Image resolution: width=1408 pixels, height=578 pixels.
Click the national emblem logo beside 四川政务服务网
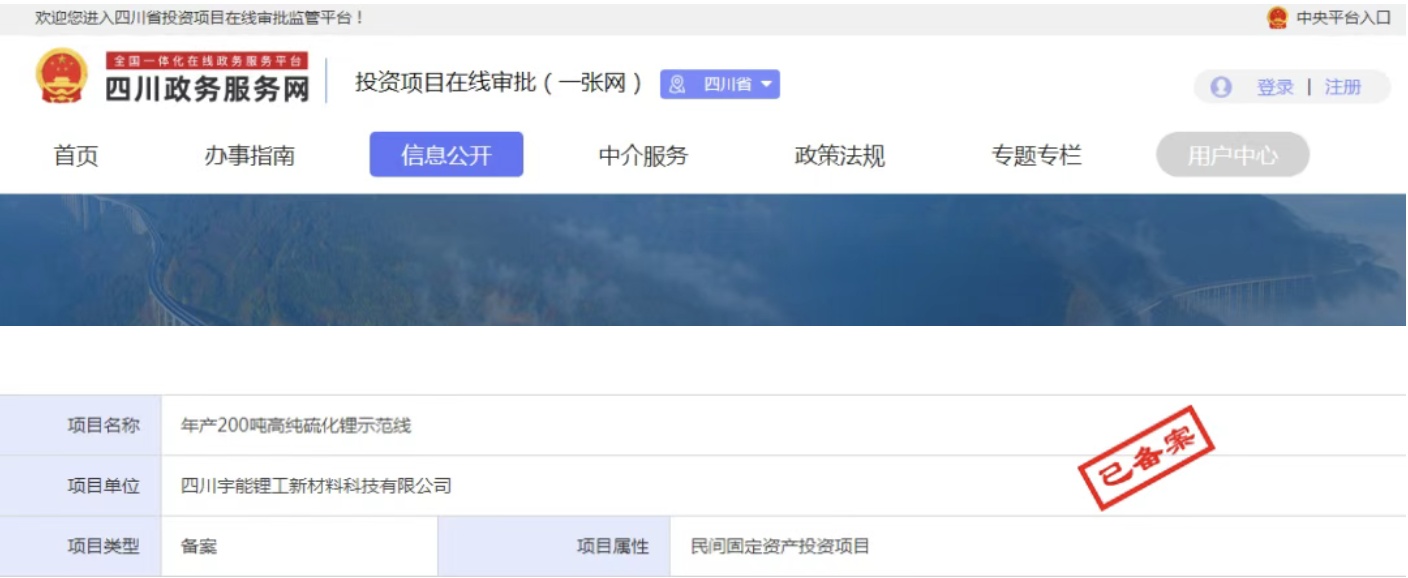point(62,76)
